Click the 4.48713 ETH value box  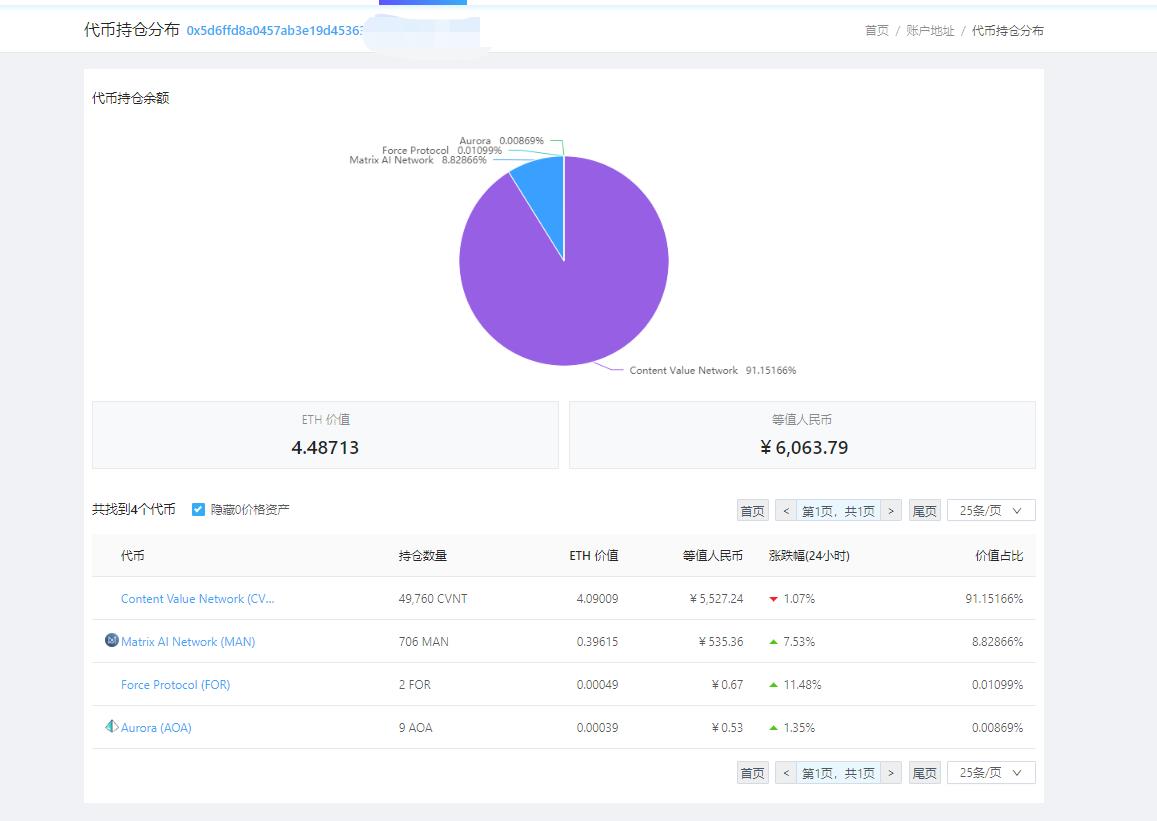[325, 434]
